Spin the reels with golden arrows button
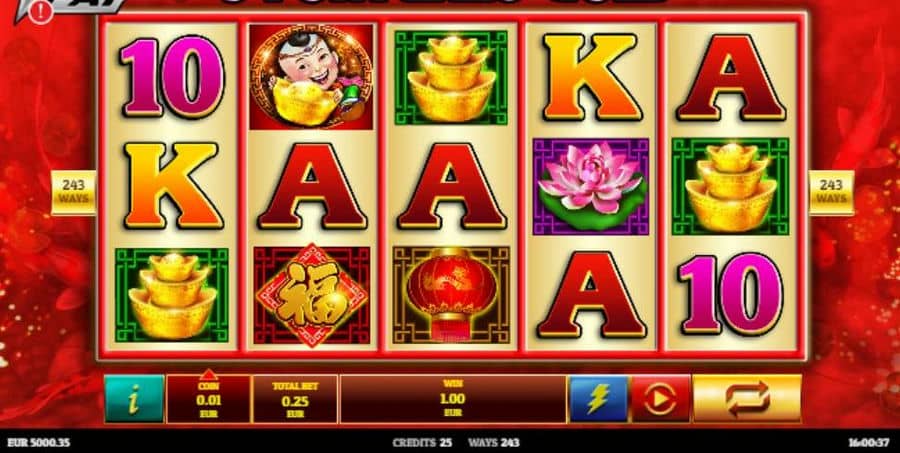This screenshot has height=453, width=900. point(747,399)
